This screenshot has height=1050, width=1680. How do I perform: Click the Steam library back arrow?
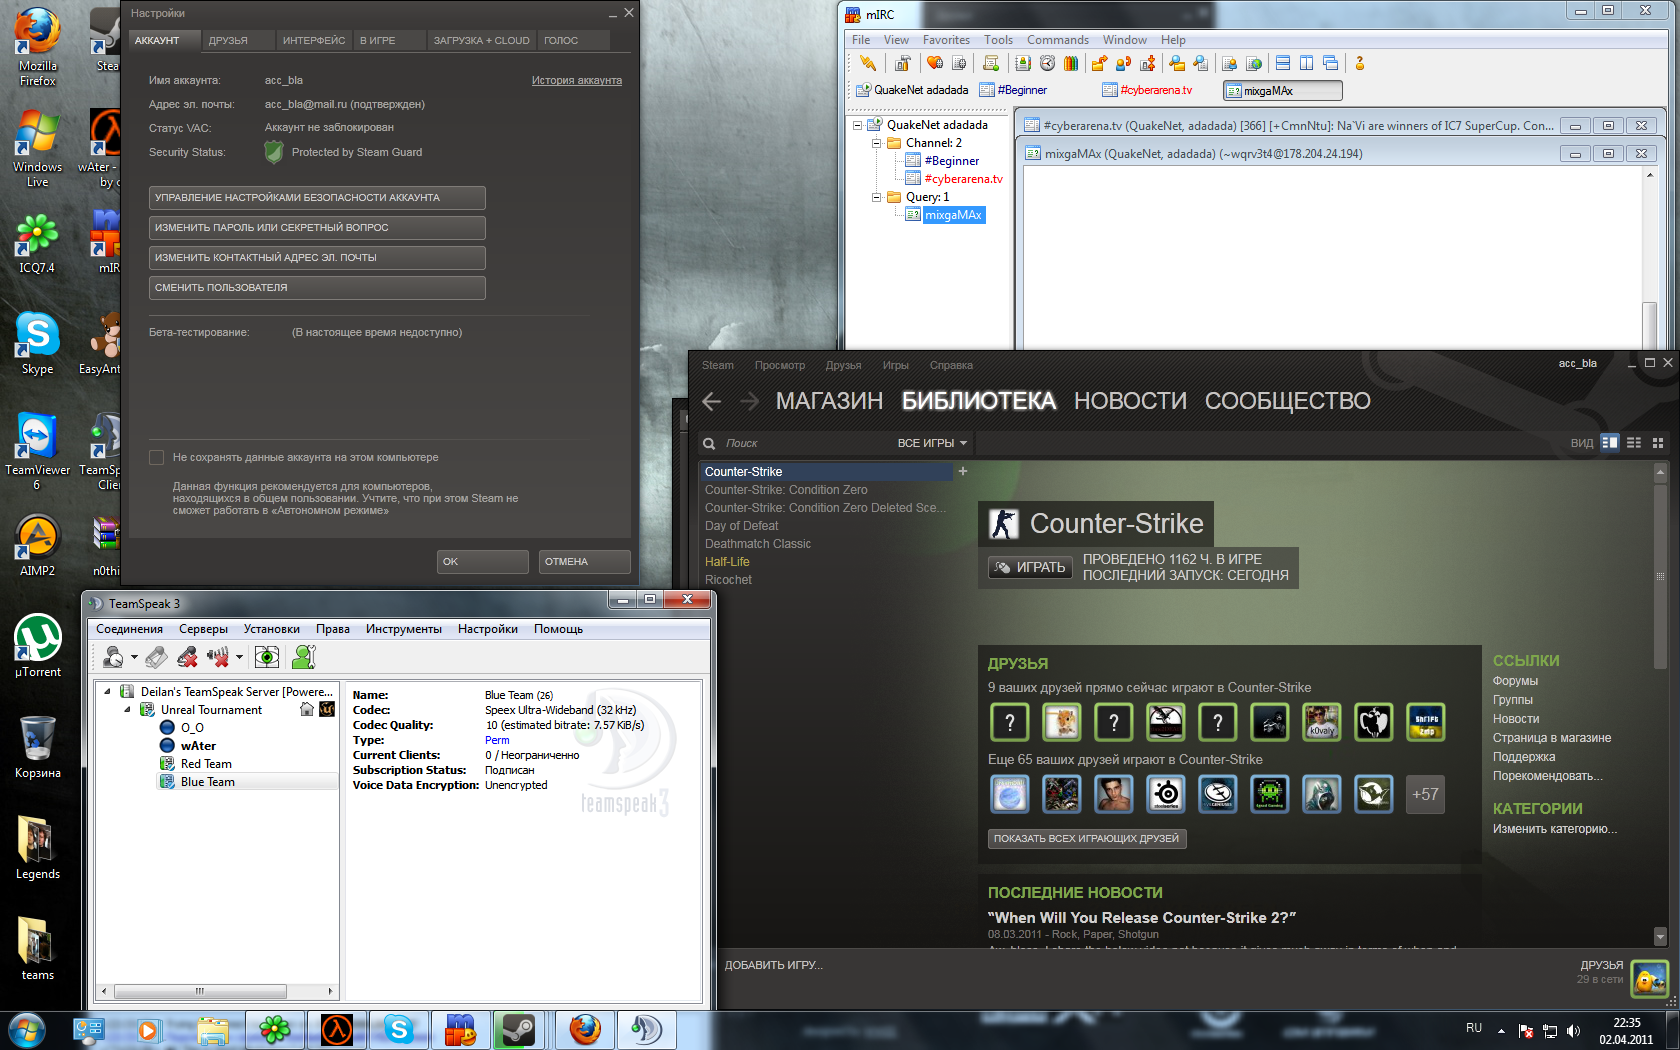point(712,401)
